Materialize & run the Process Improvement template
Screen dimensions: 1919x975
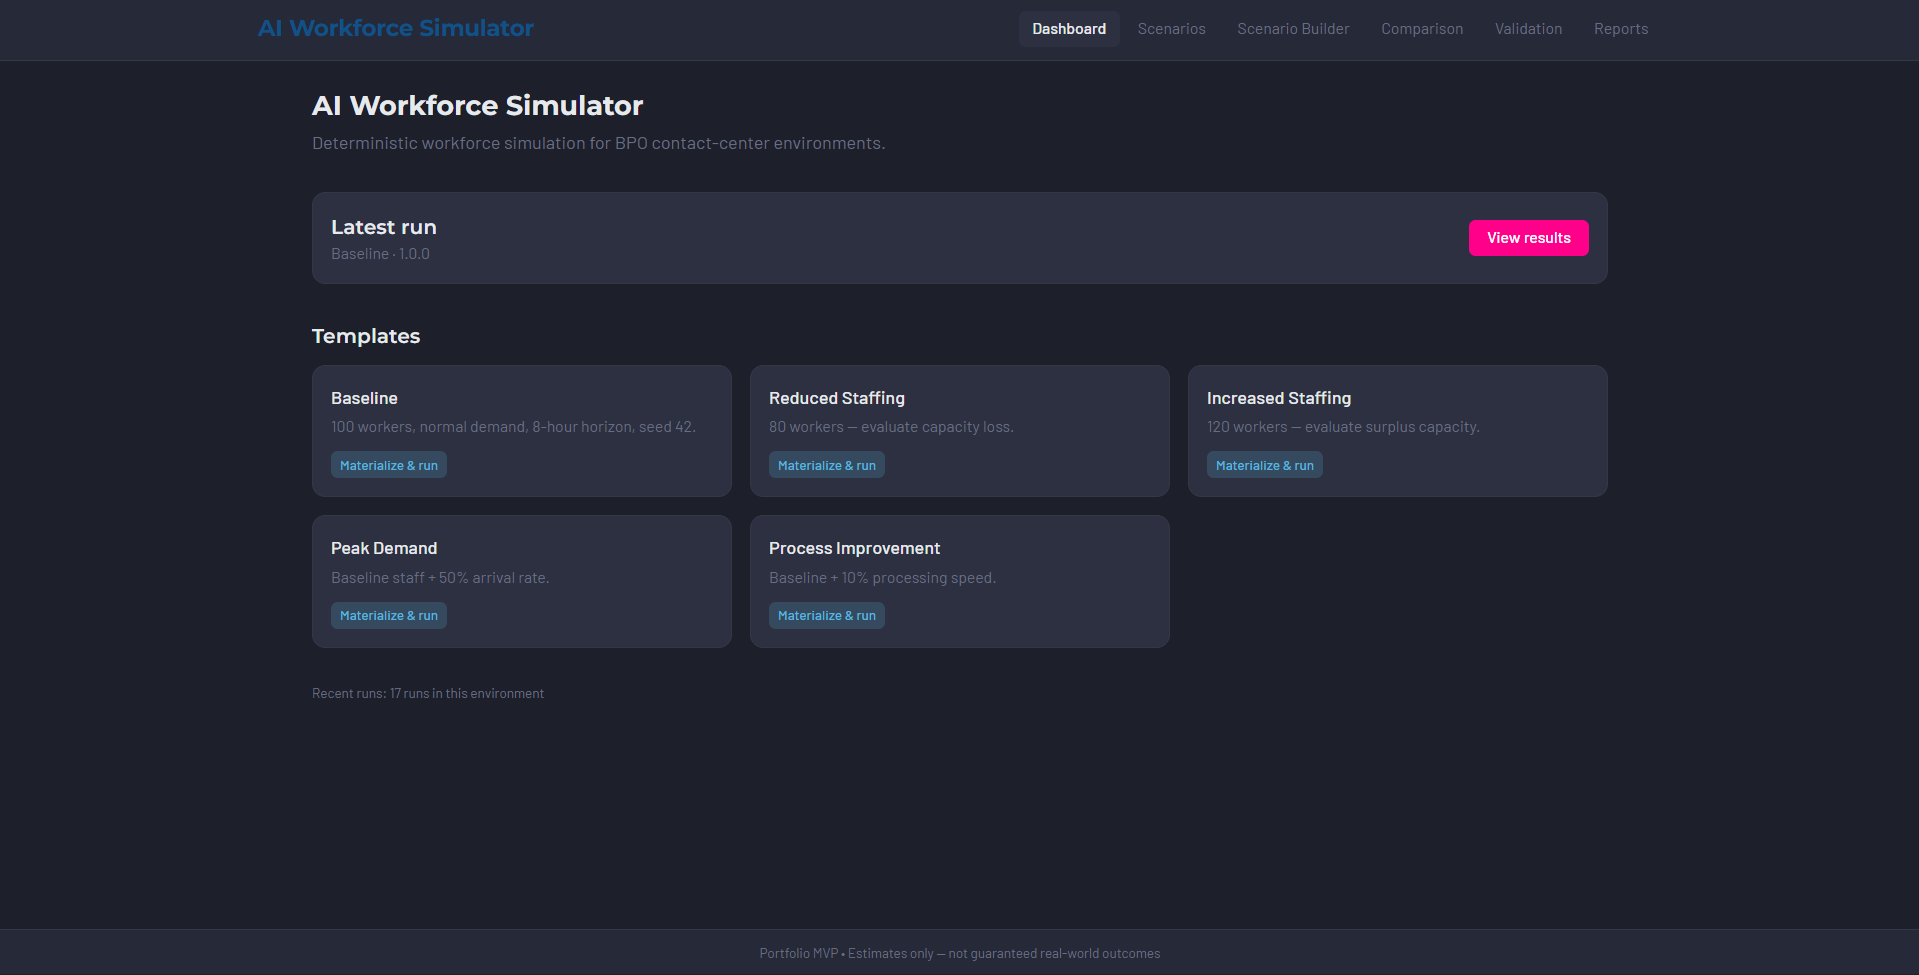tap(827, 616)
